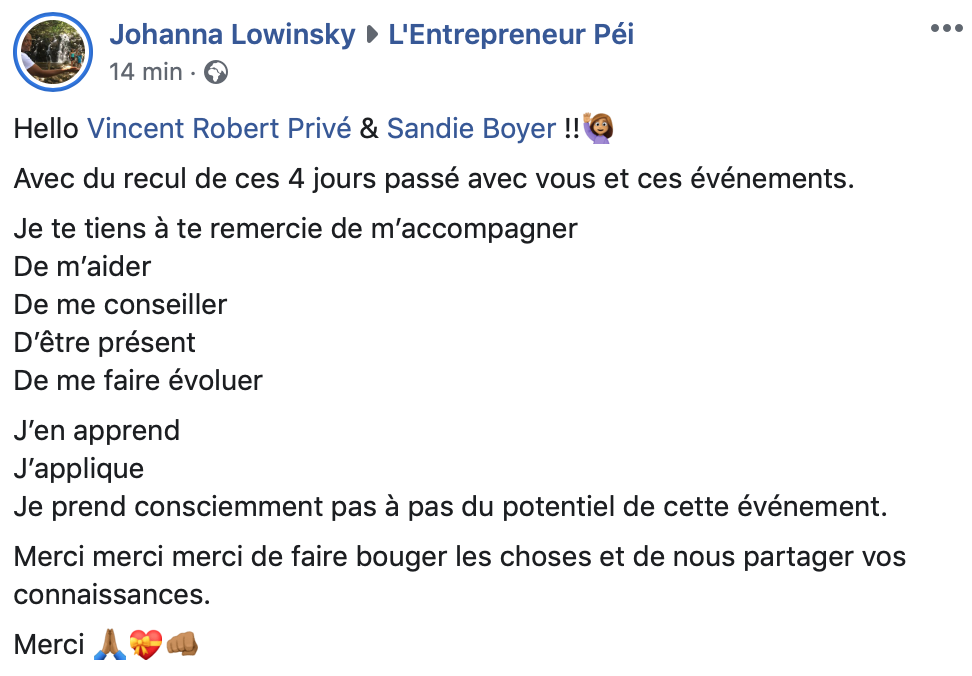Click the 'Avec du recul' sentence
The width and height of the screenshot is (972, 676).
click(x=434, y=181)
